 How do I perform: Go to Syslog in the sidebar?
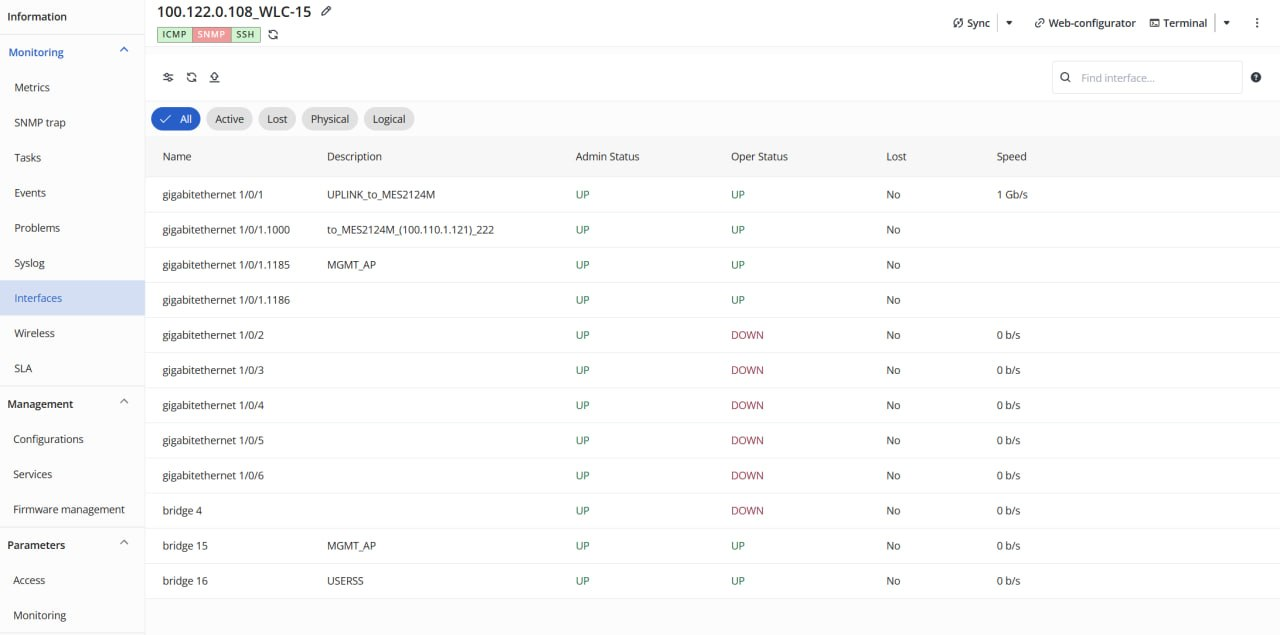pos(29,263)
